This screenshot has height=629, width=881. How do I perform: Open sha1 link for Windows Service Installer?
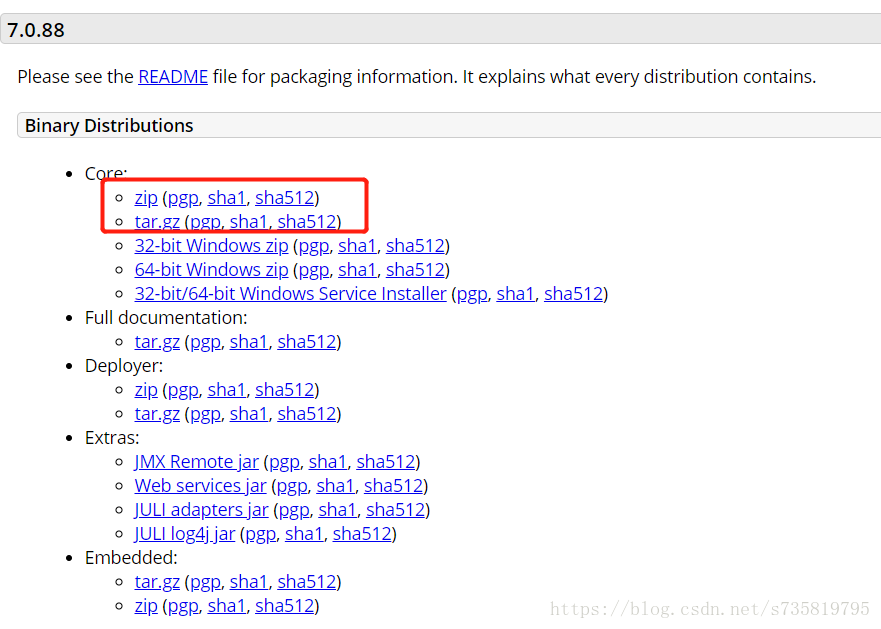pyautogui.click(x=516, y=294)
